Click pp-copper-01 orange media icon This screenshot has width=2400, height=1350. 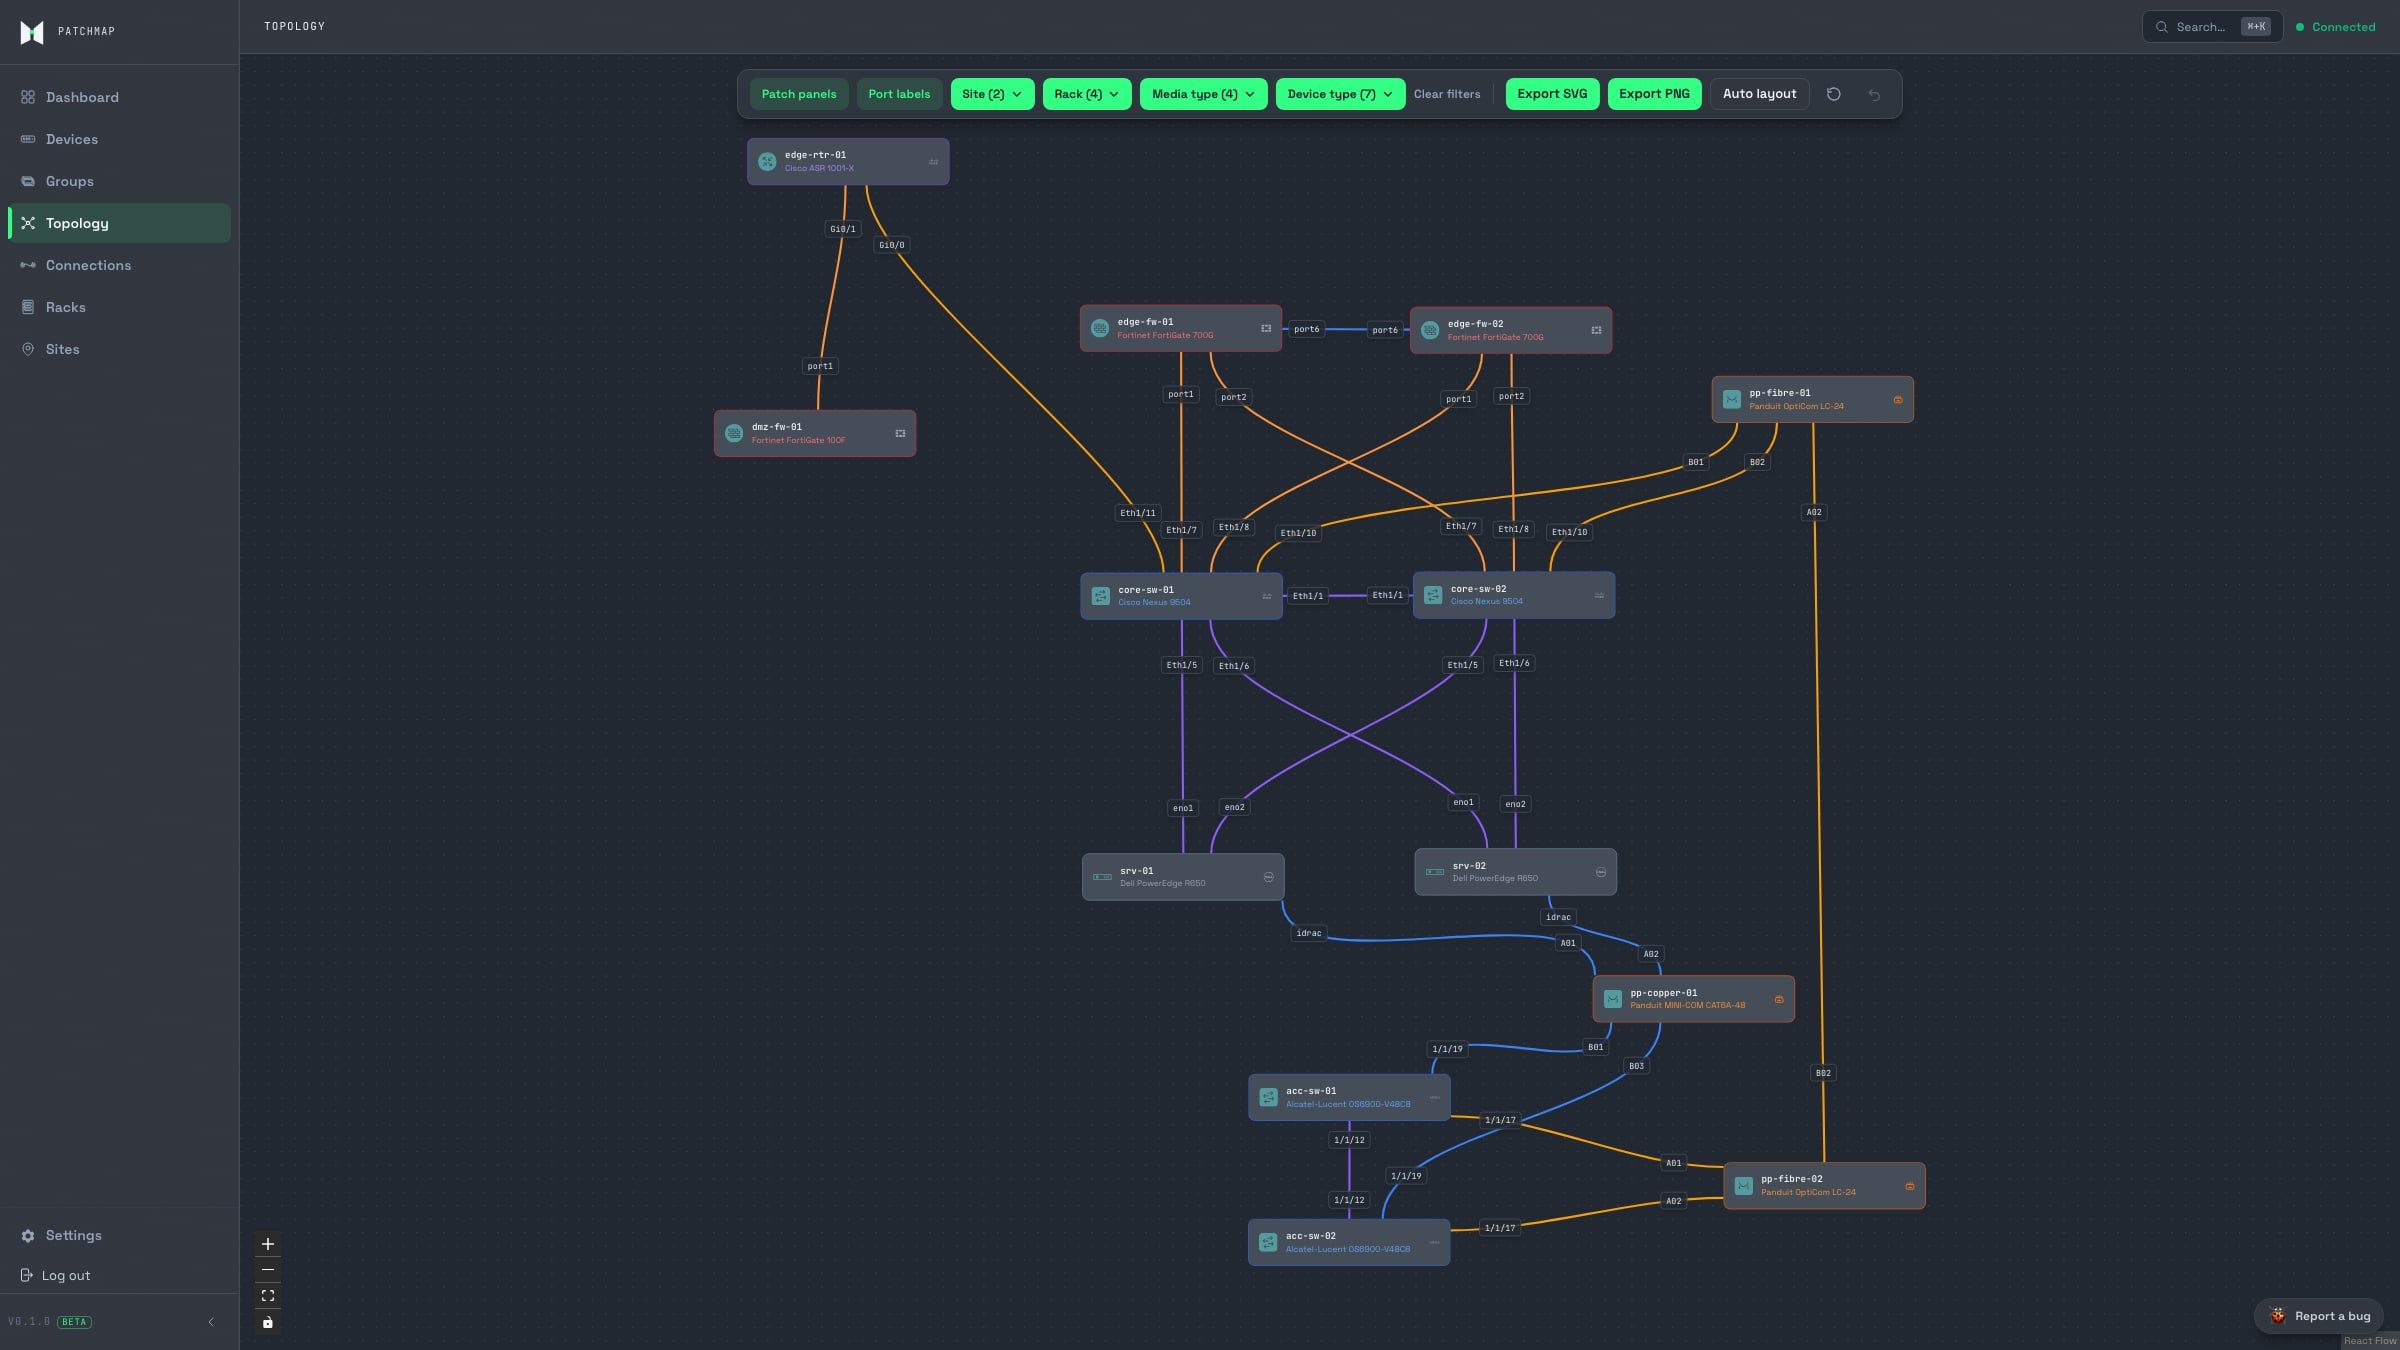coord(1779,999)
